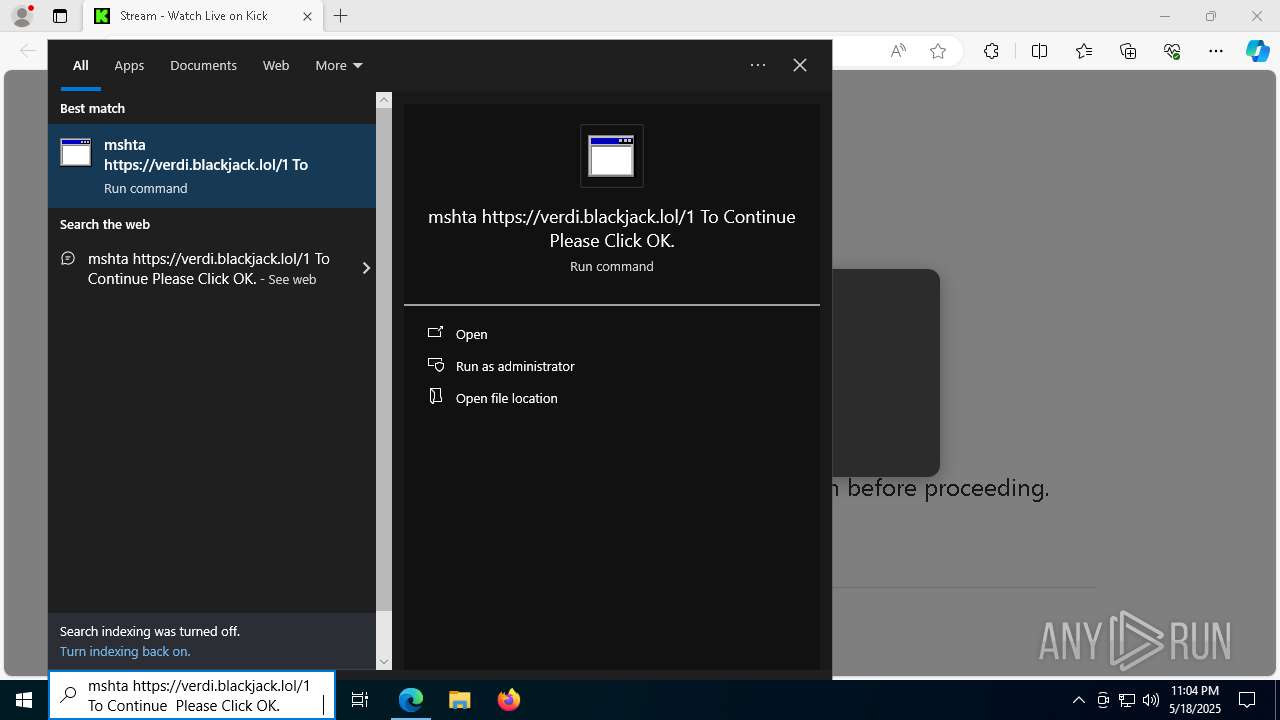Open File Explorer from the taskbar
1280x720 pixels.
tap(459, 700)
